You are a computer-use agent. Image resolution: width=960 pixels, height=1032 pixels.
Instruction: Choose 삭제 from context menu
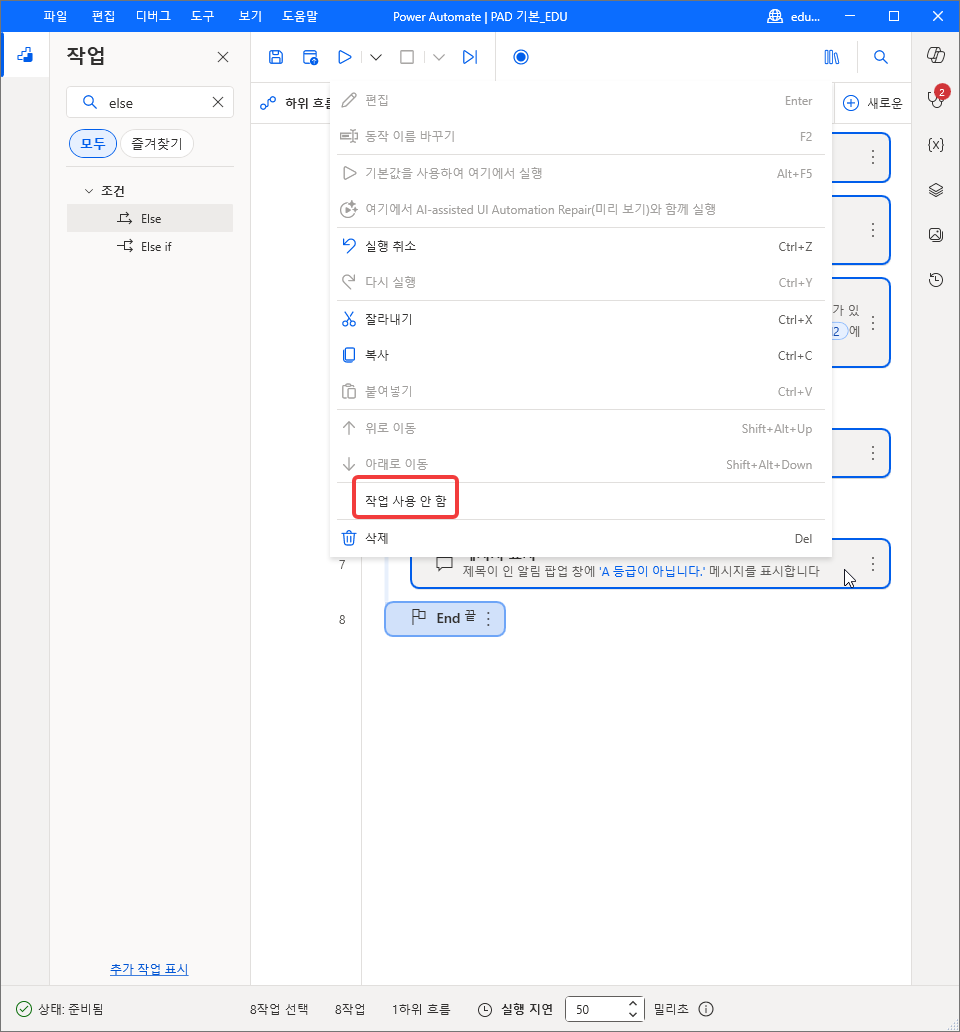(580, 538)
